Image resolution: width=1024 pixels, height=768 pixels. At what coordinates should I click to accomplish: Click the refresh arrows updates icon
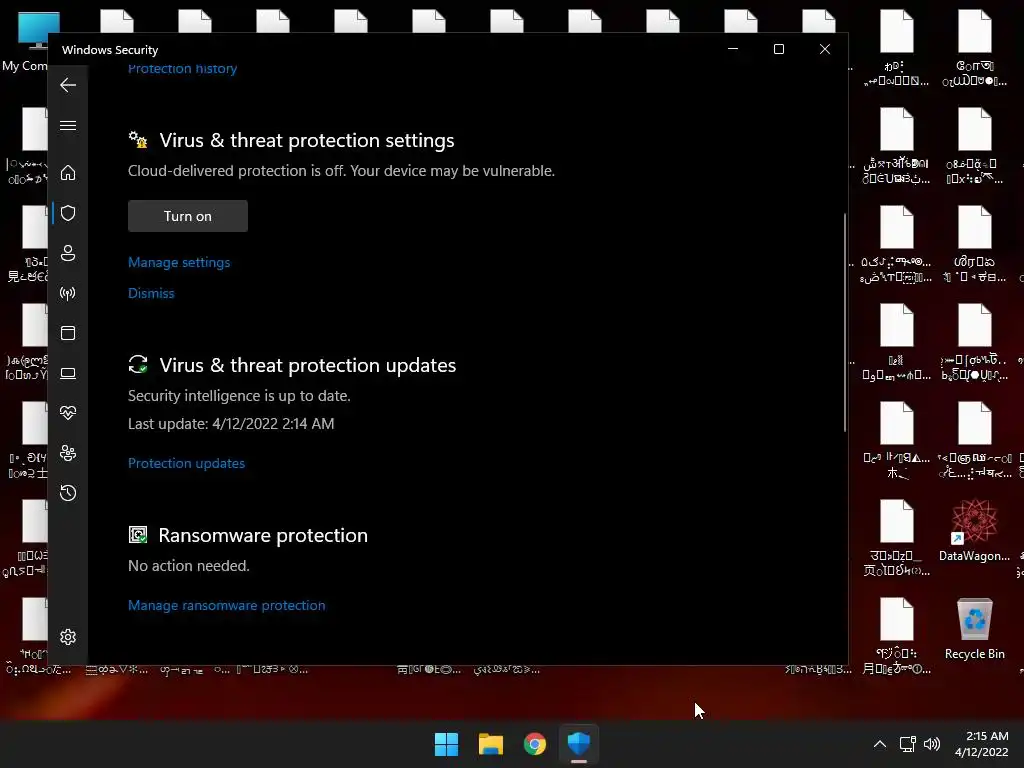pos(138,364)
